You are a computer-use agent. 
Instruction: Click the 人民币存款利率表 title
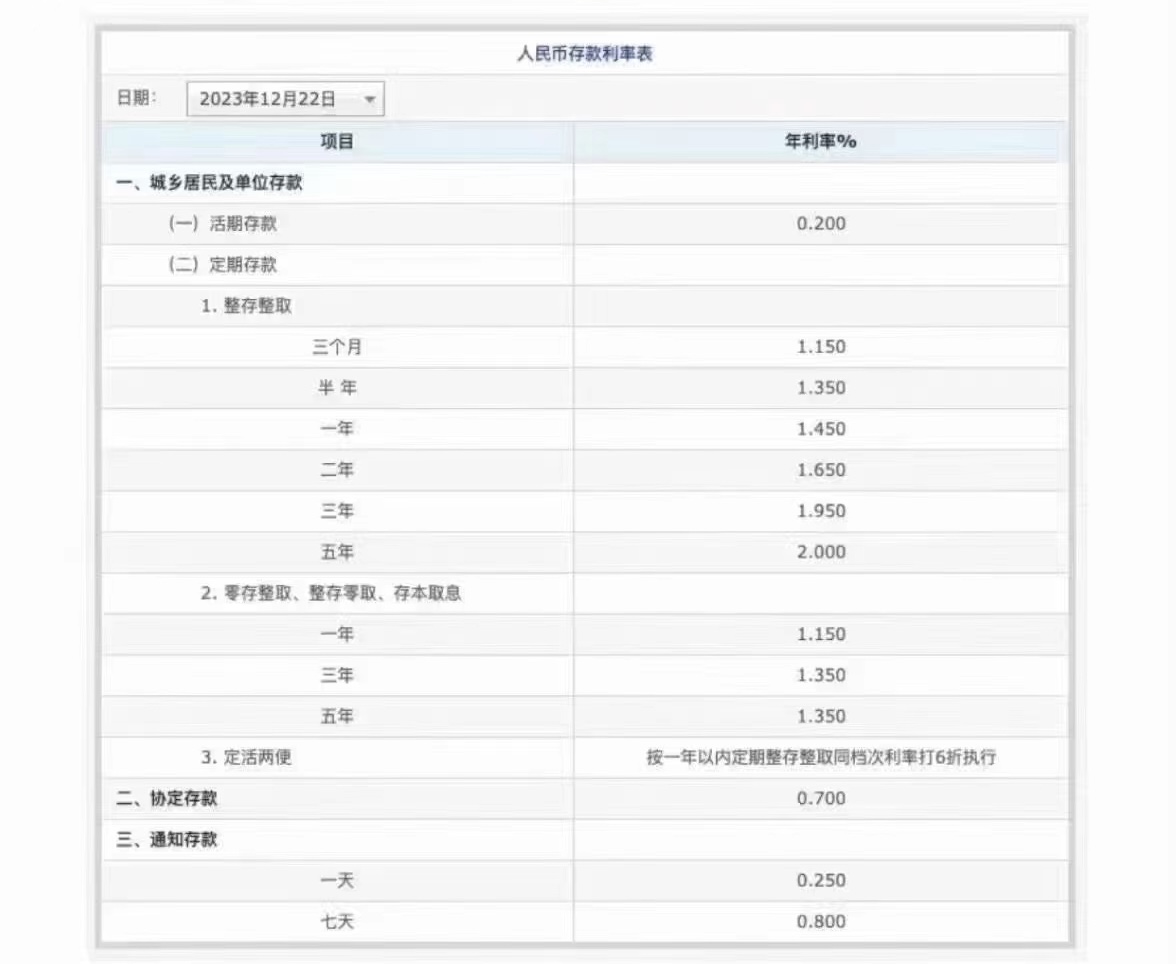pos(585,54)
